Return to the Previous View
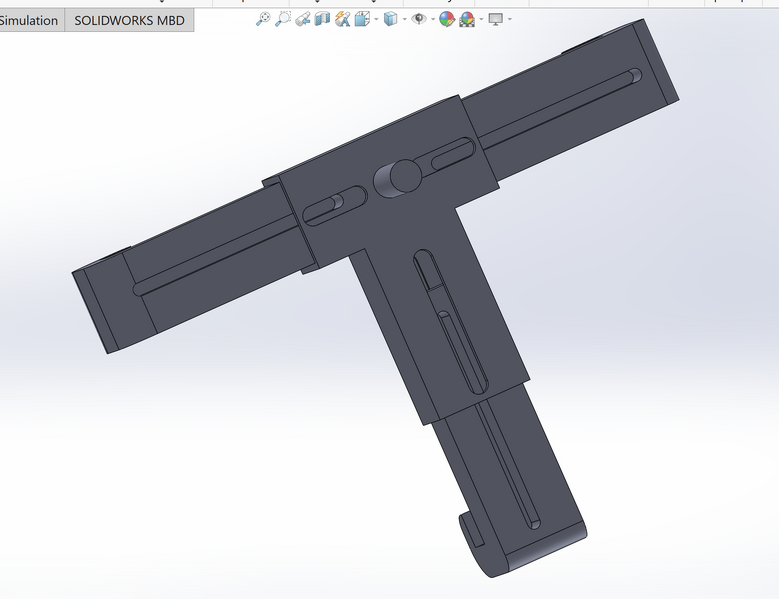Viewport: 779px width, 599px height. [x=303, y=19]
